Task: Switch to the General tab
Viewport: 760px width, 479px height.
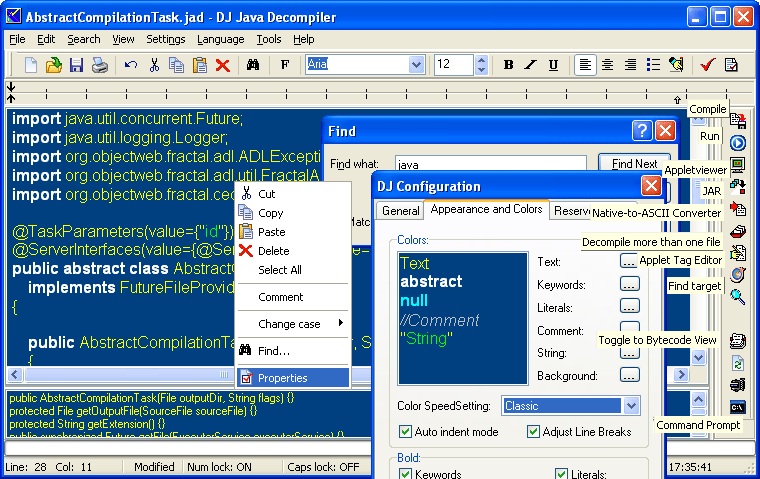Action: pos(400,211)
